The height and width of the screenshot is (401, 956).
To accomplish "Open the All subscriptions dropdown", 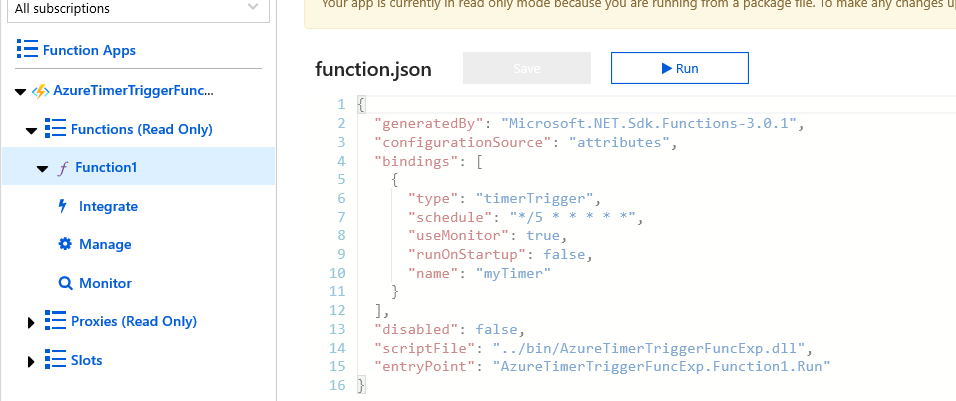I will (x=138, y=9).
